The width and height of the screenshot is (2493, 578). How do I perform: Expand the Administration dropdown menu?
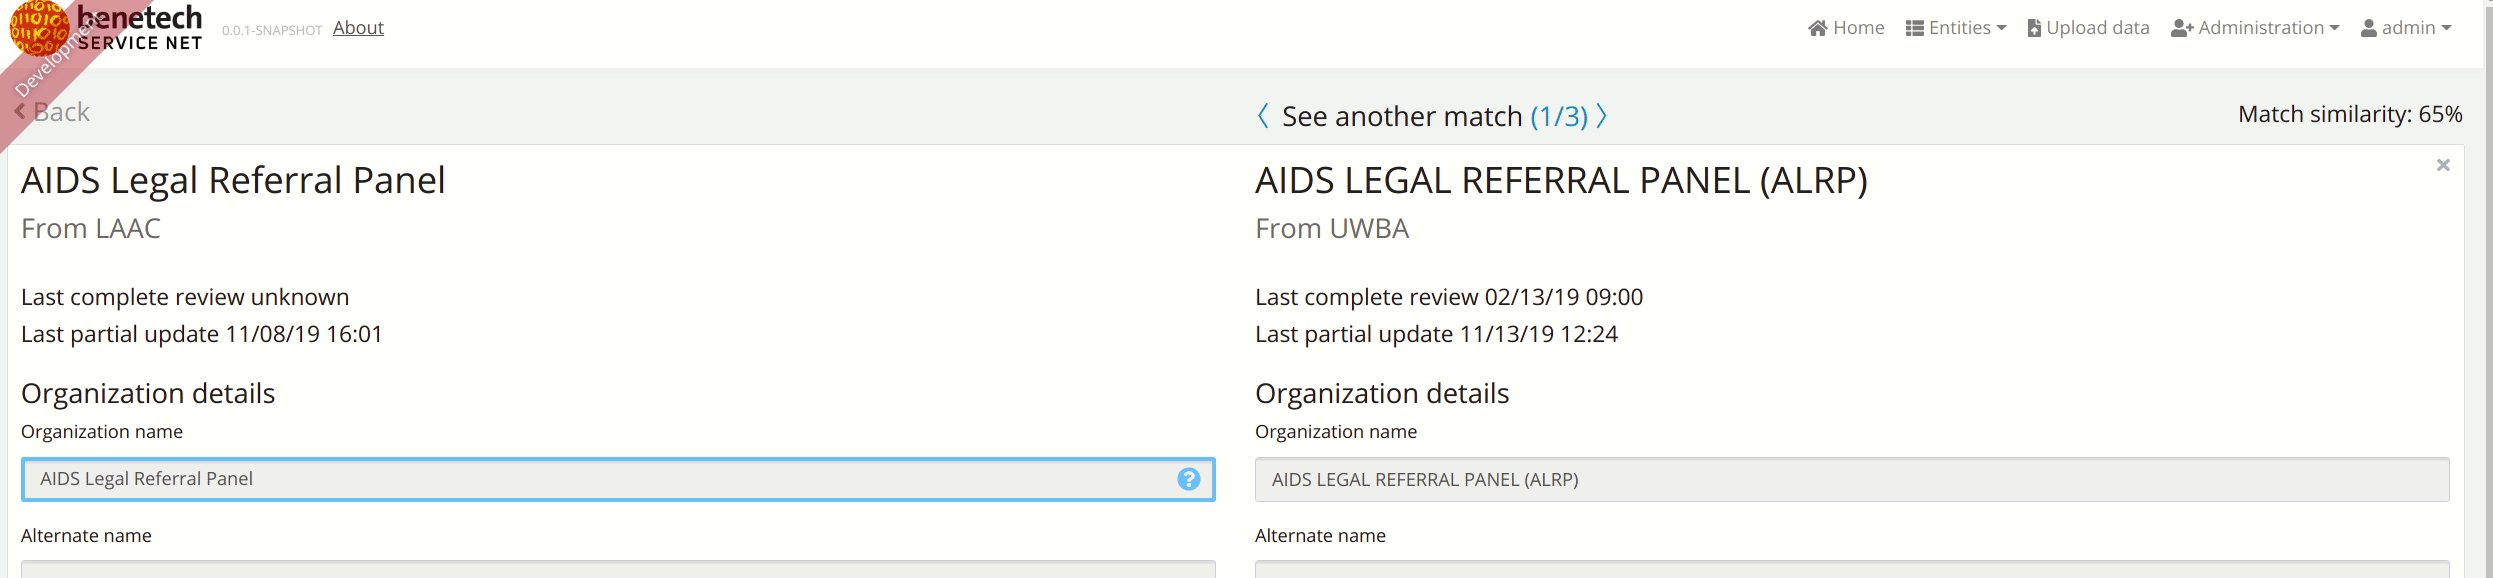click(x=2255, y=28)
